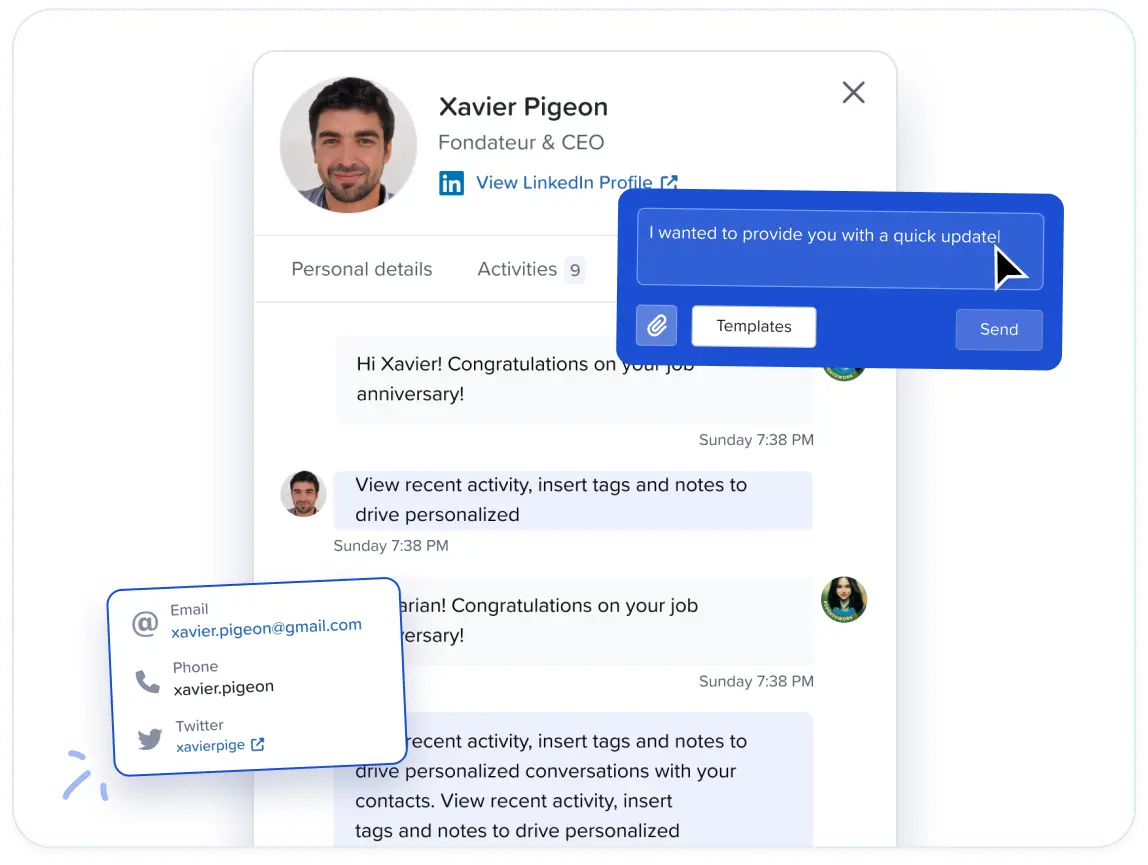Click the Twitter bird icon
Viewport: 1148px width, 865px height.
pyautogui.click(x=150, y=738)
